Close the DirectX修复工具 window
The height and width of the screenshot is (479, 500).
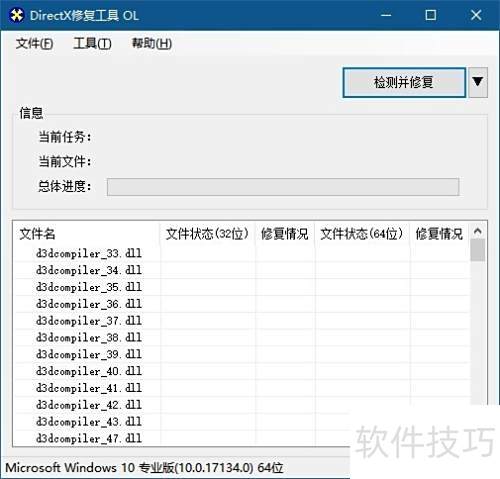[x=476, y=15]
